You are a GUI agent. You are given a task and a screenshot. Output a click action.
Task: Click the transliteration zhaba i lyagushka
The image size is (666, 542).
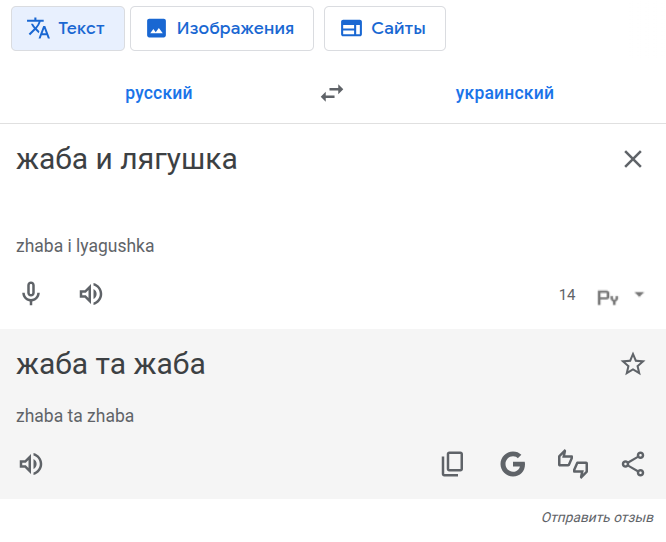click(x=86, y=246)
